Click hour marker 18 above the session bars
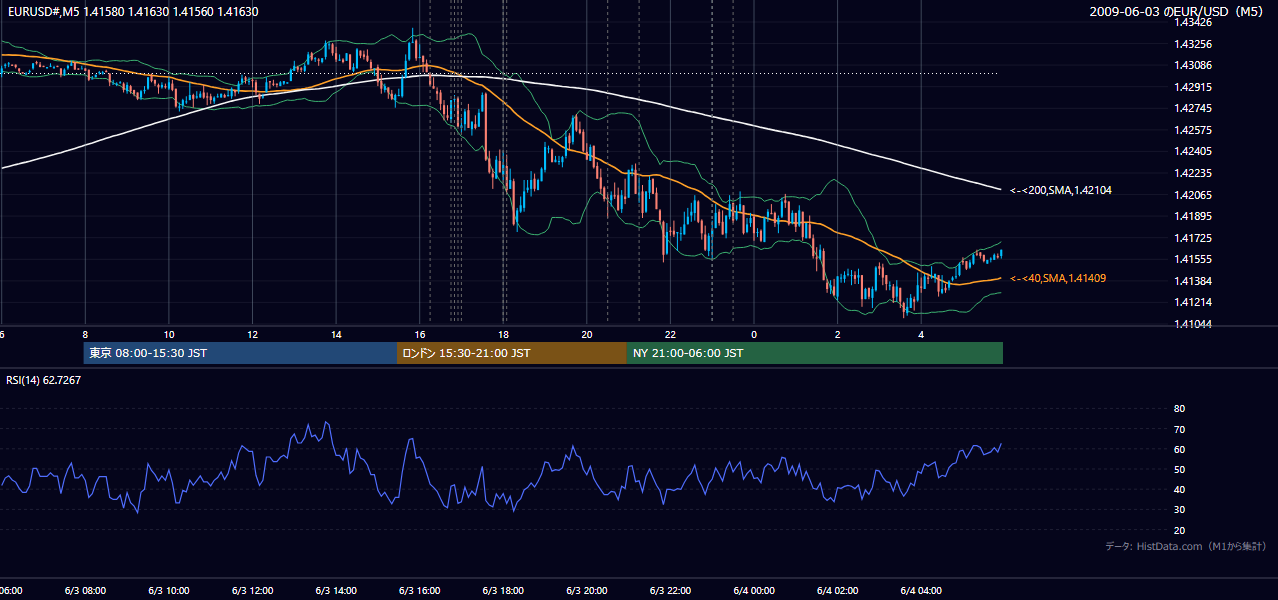 [x=503, y=334]
